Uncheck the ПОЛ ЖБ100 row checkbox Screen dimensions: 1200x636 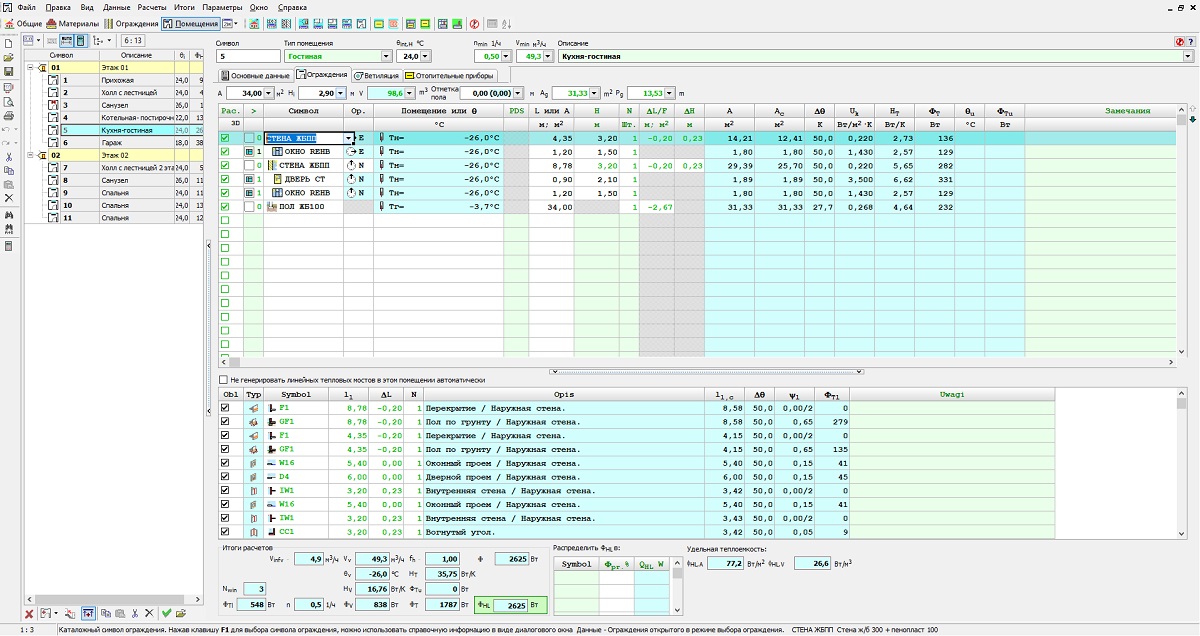click(225, 207)
